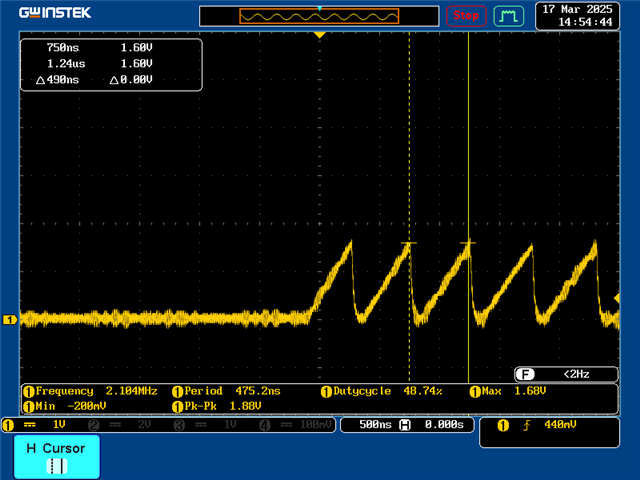Image resolution: width=640 pixels, height=480 pixels.
Task: Click the date and time display
Action: tap(577, 16)
